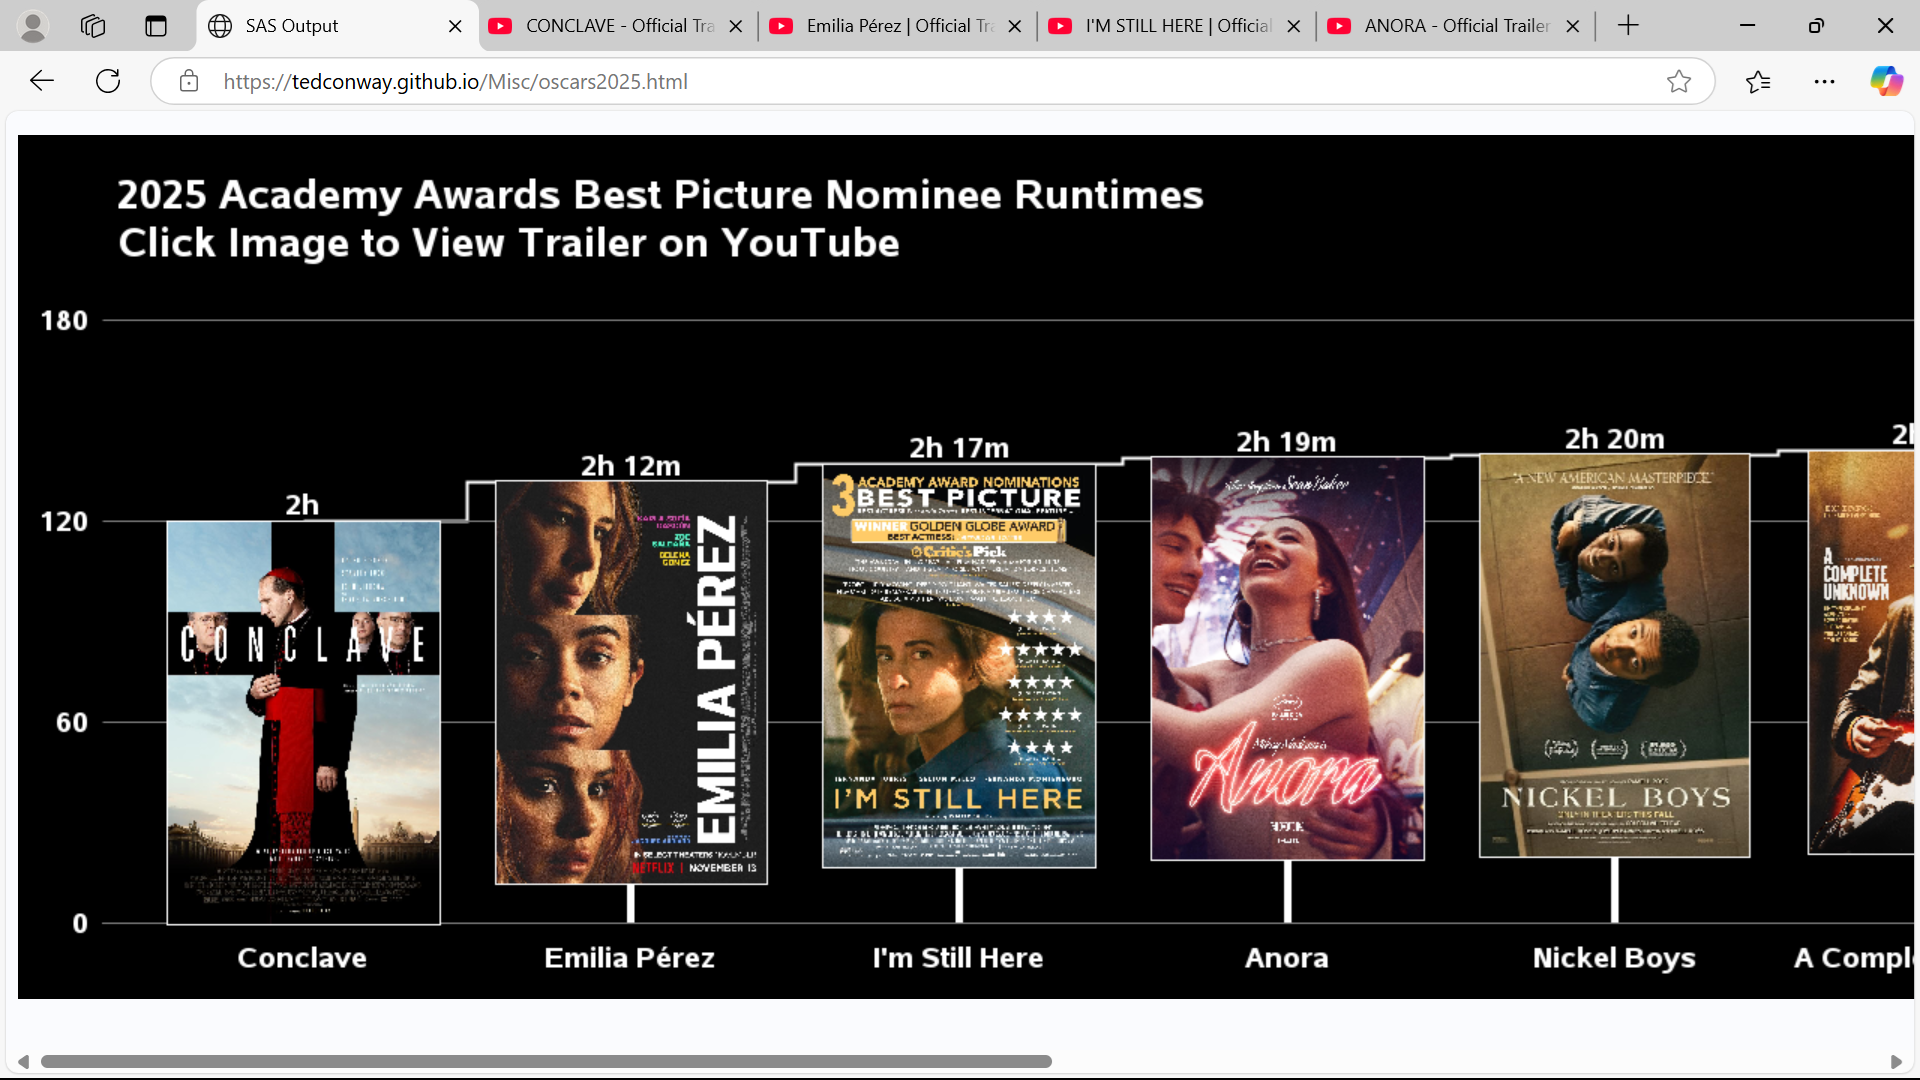Screen dimensions: 1920x1080
Task: Open a new browser tab
Action: [1628, 25]
